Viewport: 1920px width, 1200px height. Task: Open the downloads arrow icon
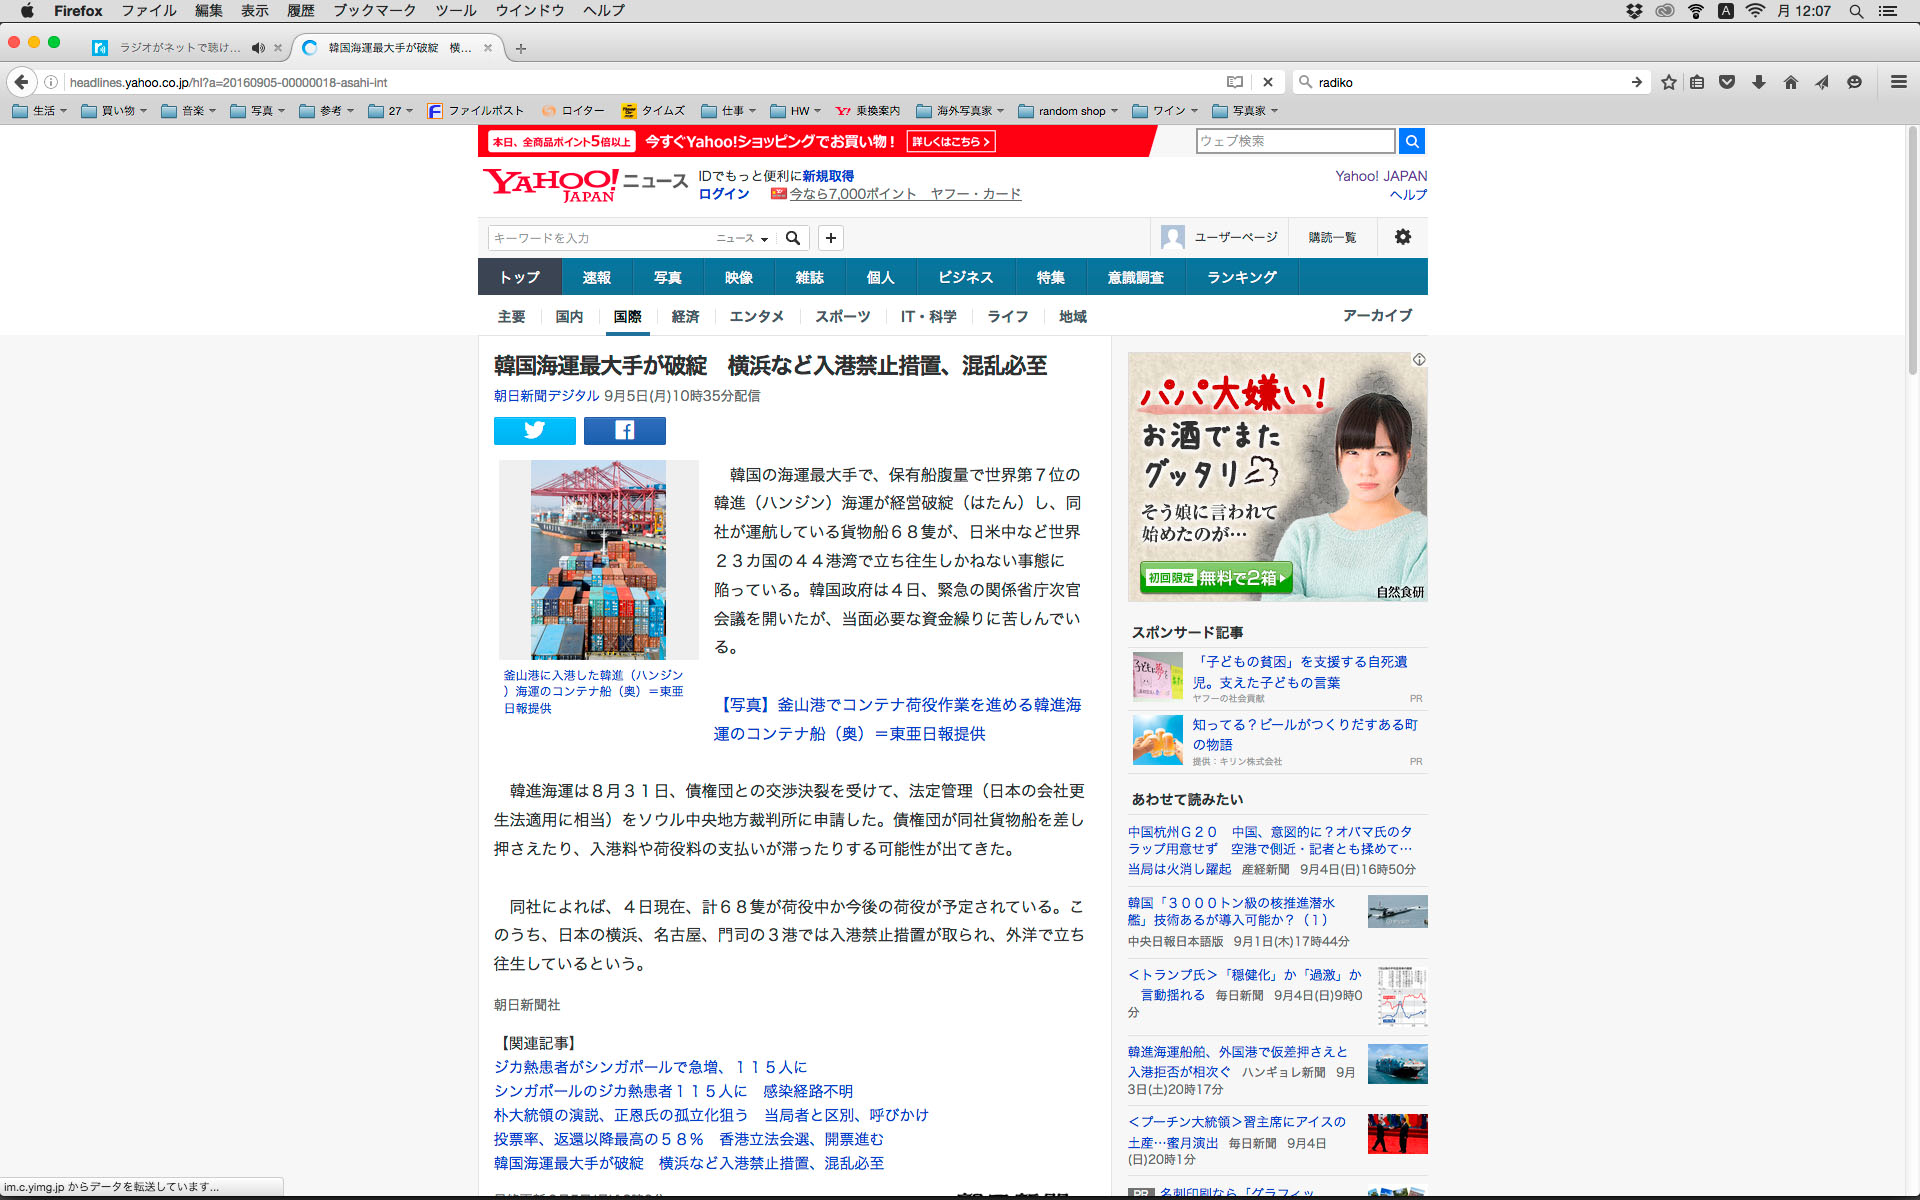click(1758, 83)
